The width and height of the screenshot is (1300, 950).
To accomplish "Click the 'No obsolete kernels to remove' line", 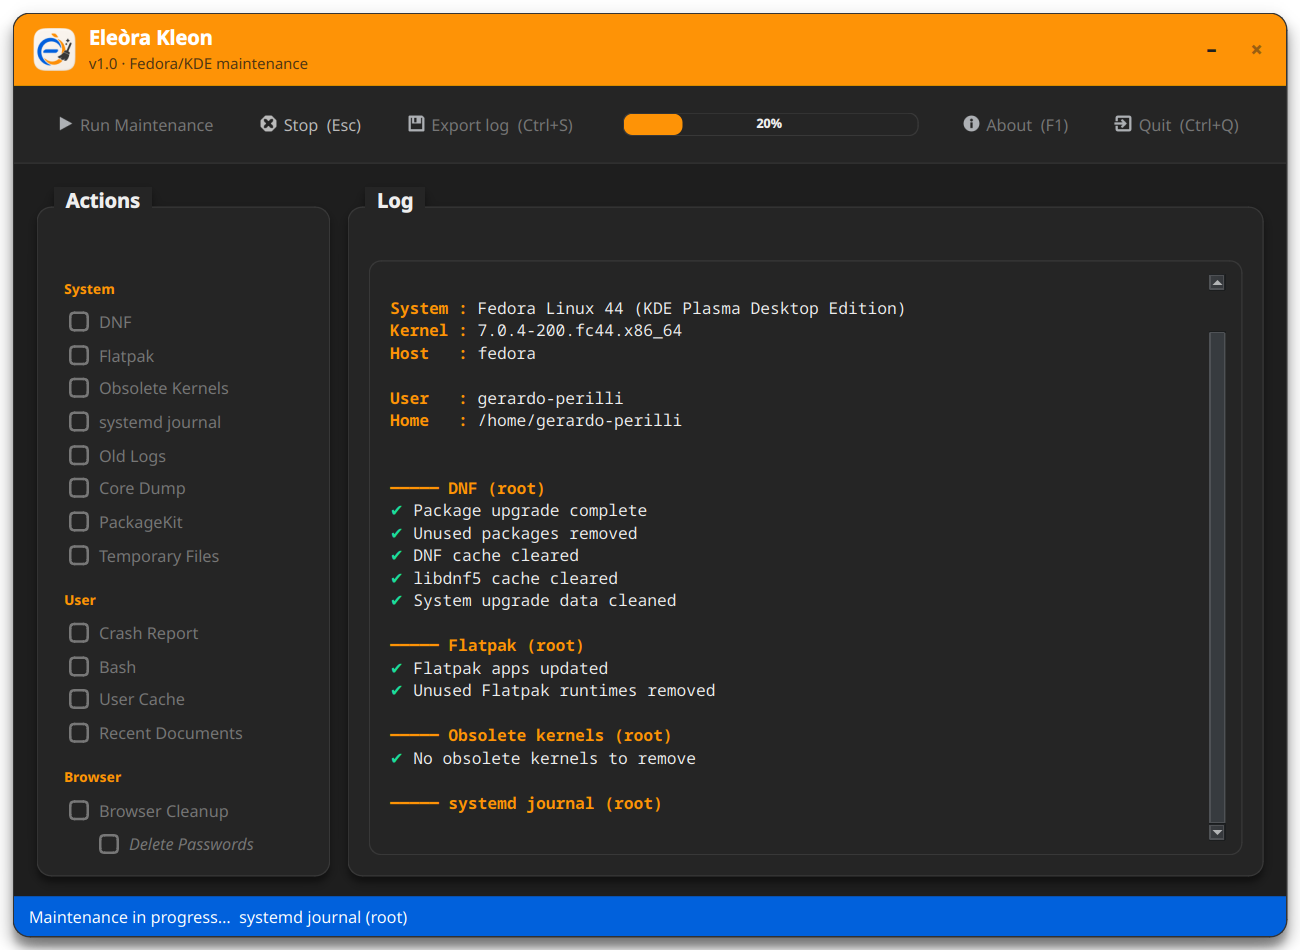I will pyautogui.click(x=554, y=758).
